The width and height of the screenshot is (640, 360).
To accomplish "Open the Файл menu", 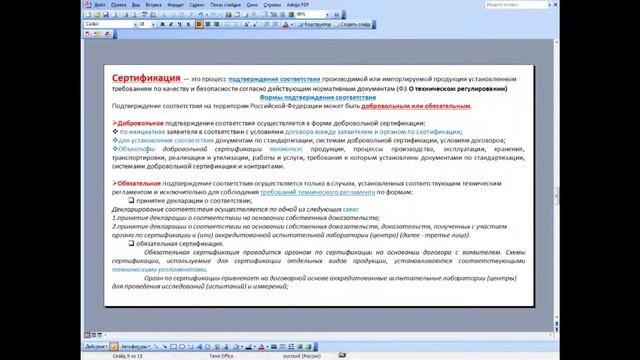I will 100,5.
